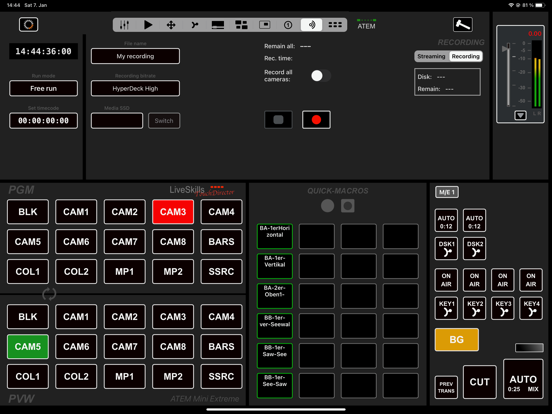This screenshot has height=414, width=552.
Task: Click first AUTO 0:12 button above DSK1
Action: pos(446,220)
